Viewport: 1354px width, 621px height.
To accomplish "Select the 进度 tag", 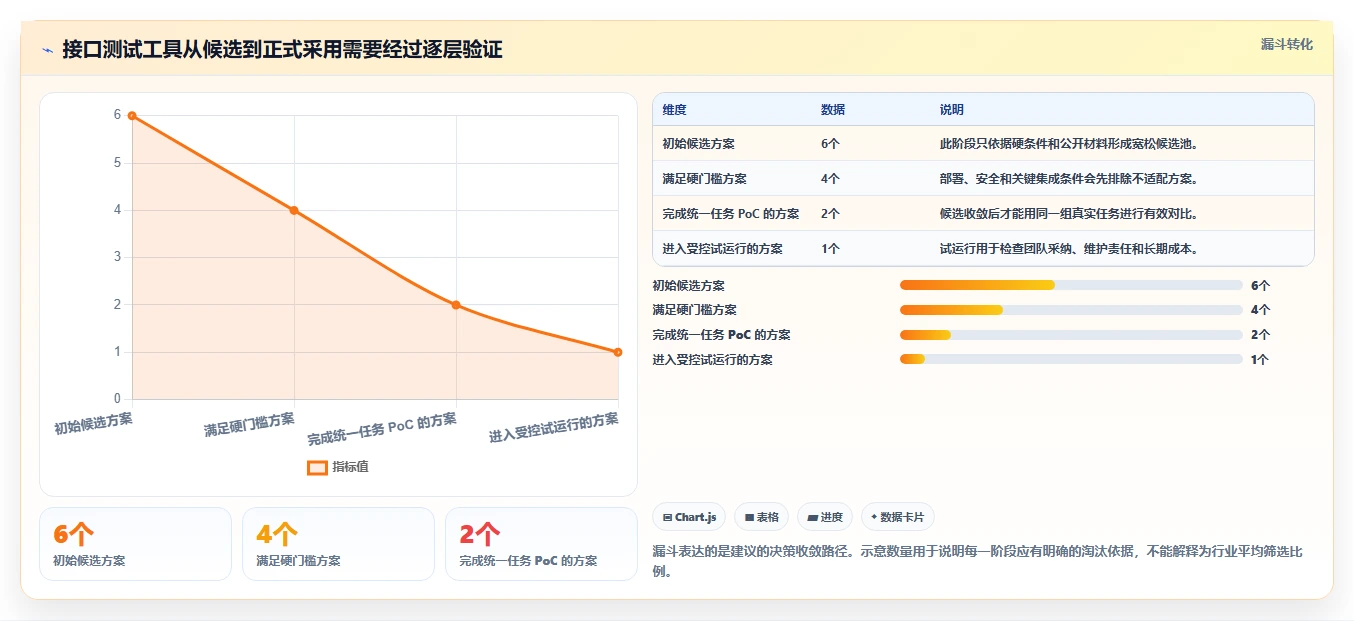I will point(825,517).
